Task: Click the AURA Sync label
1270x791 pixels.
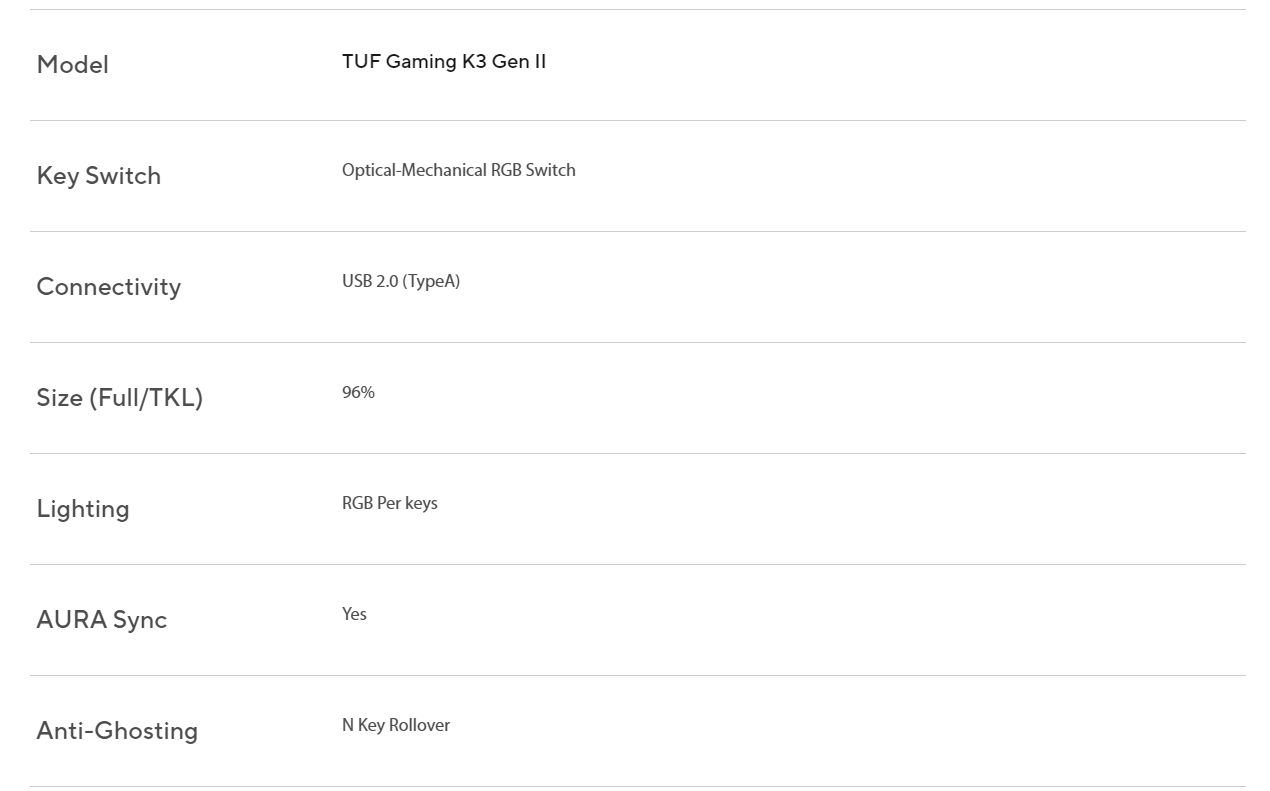Action: [101, 620]
